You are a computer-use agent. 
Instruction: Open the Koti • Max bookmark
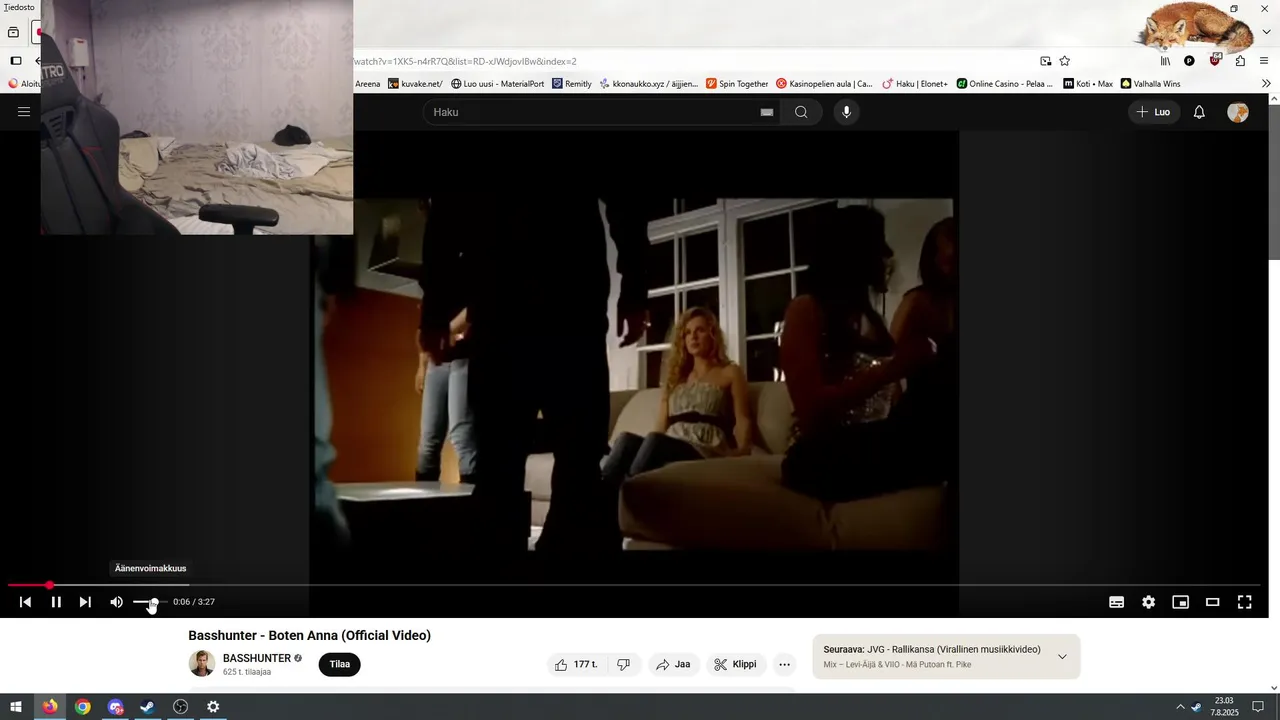point(1088,84)
